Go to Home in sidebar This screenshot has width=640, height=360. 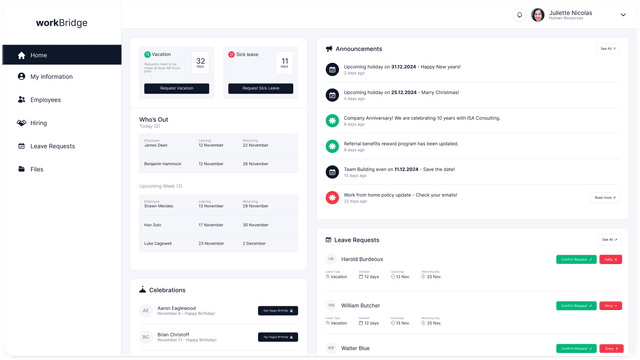coord(62,55)
